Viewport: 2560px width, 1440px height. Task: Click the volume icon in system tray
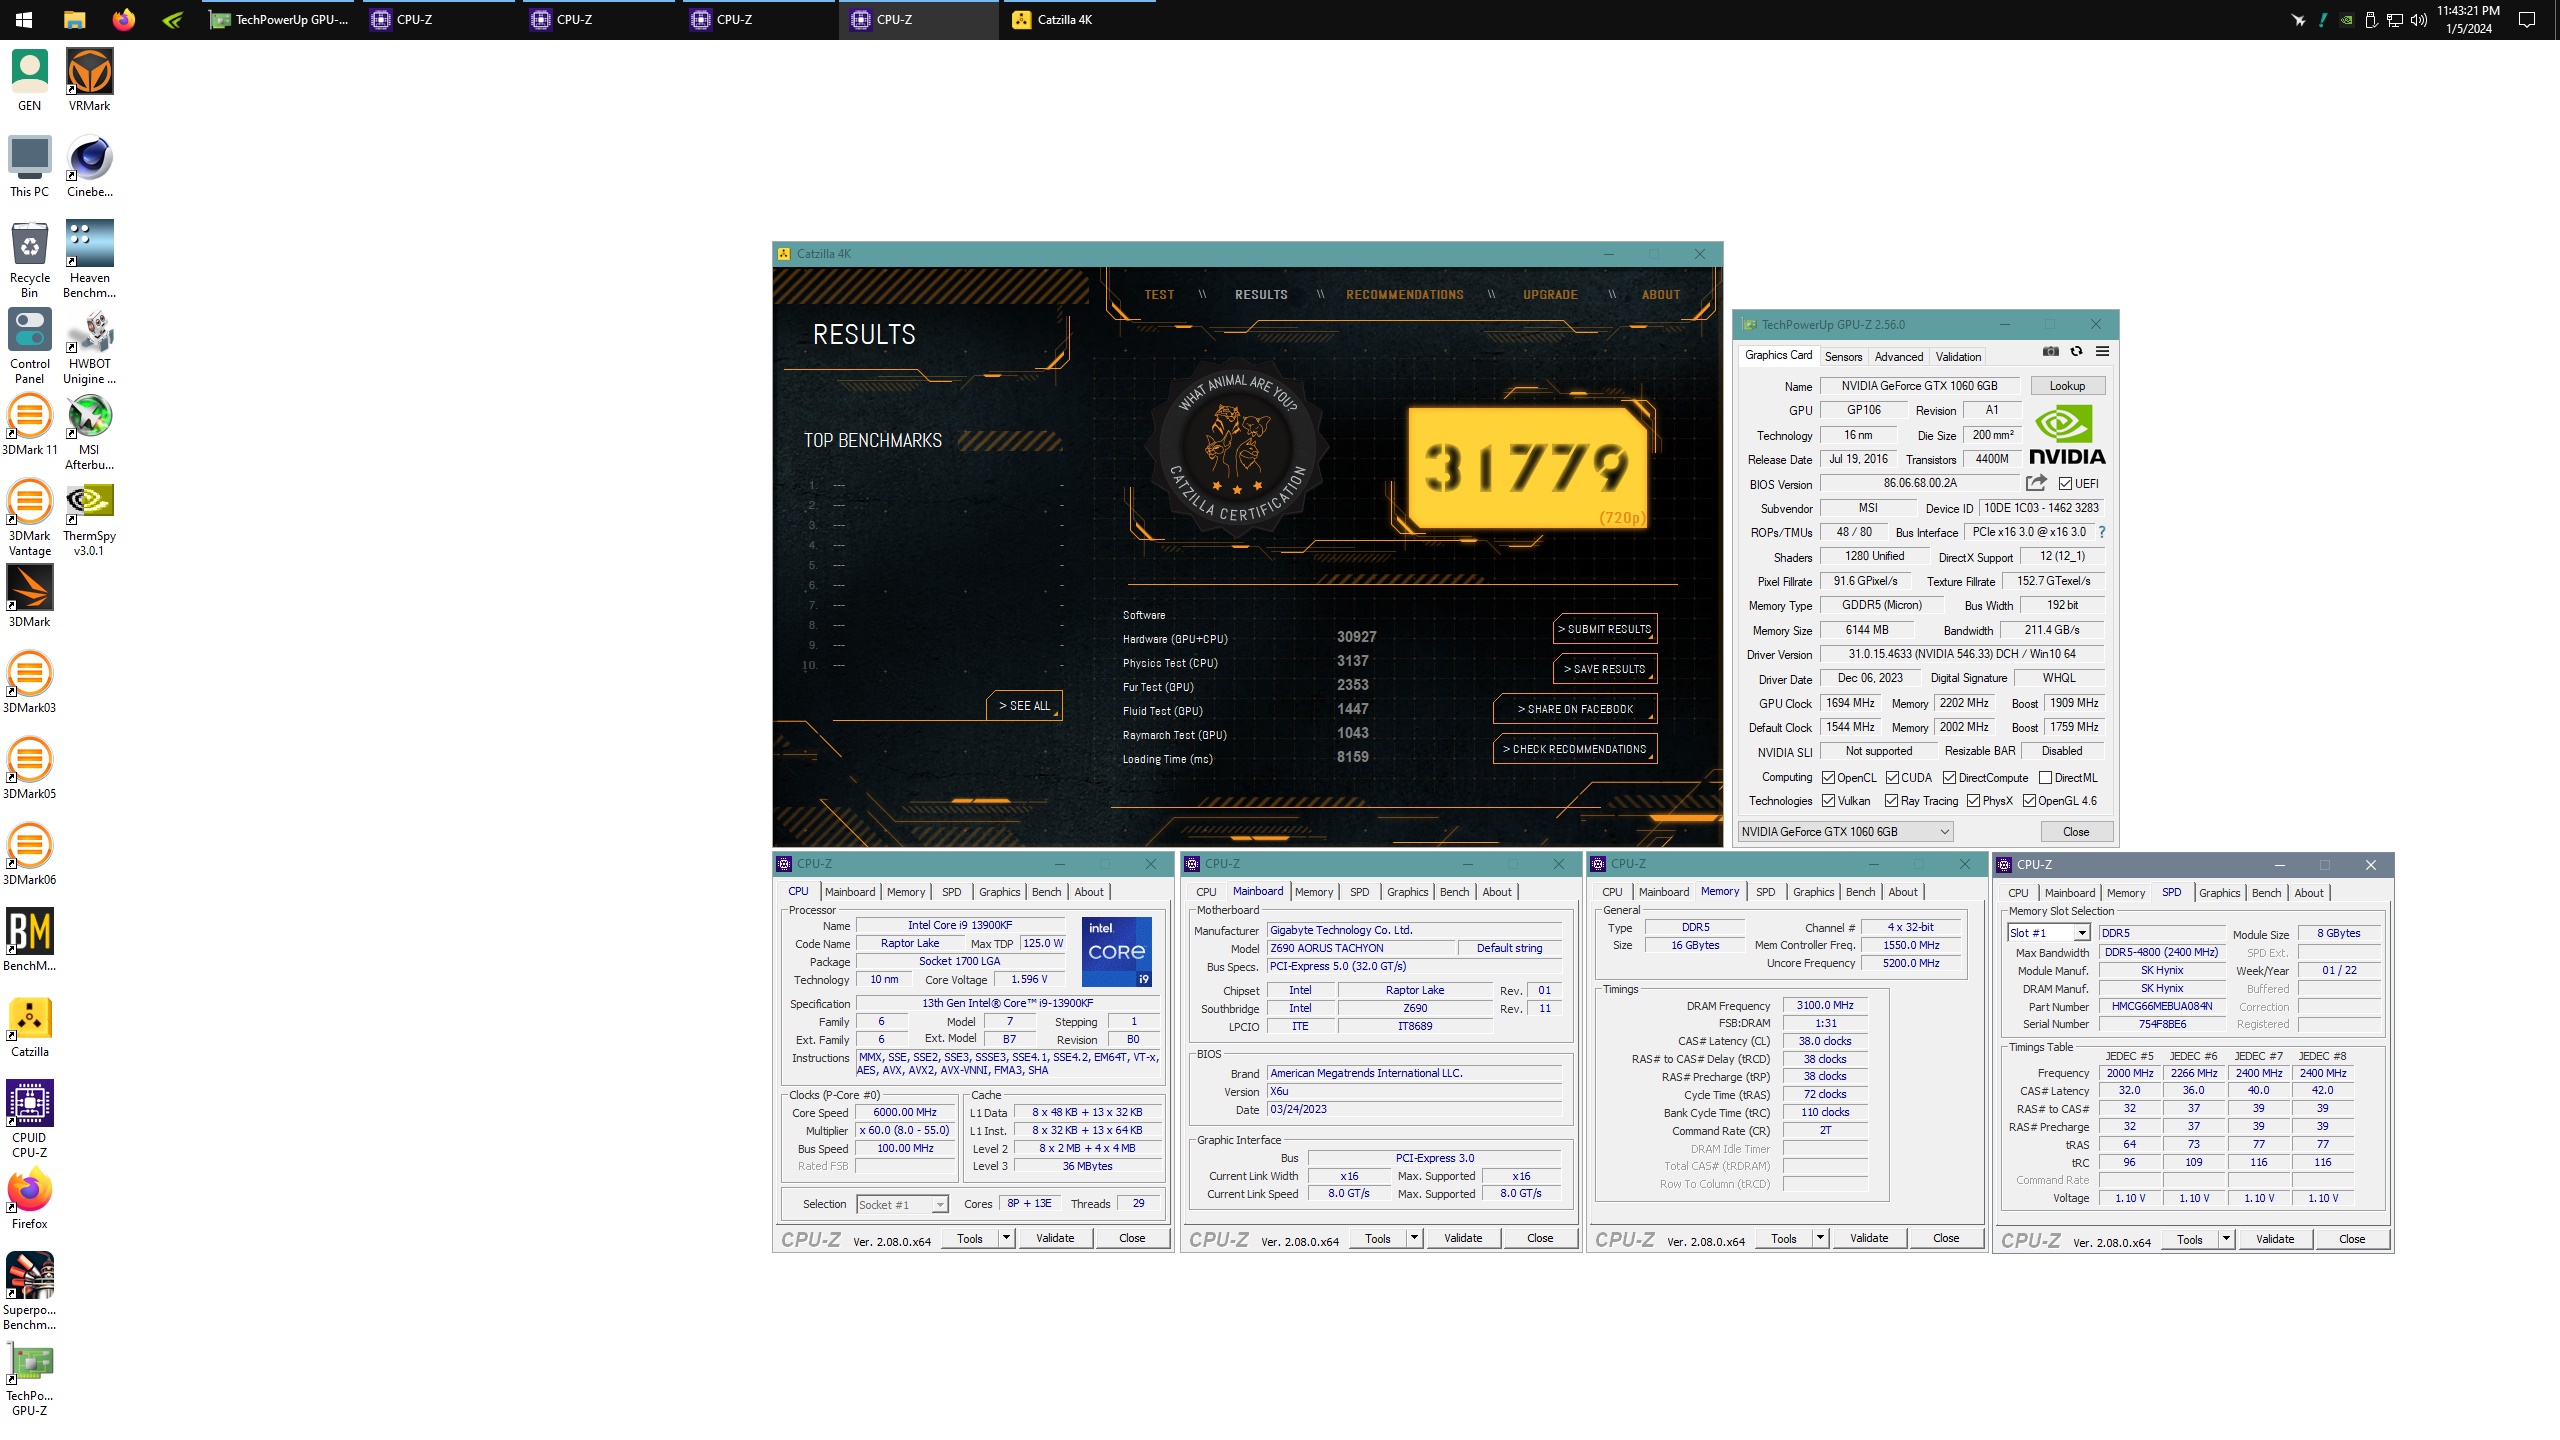2418,19
